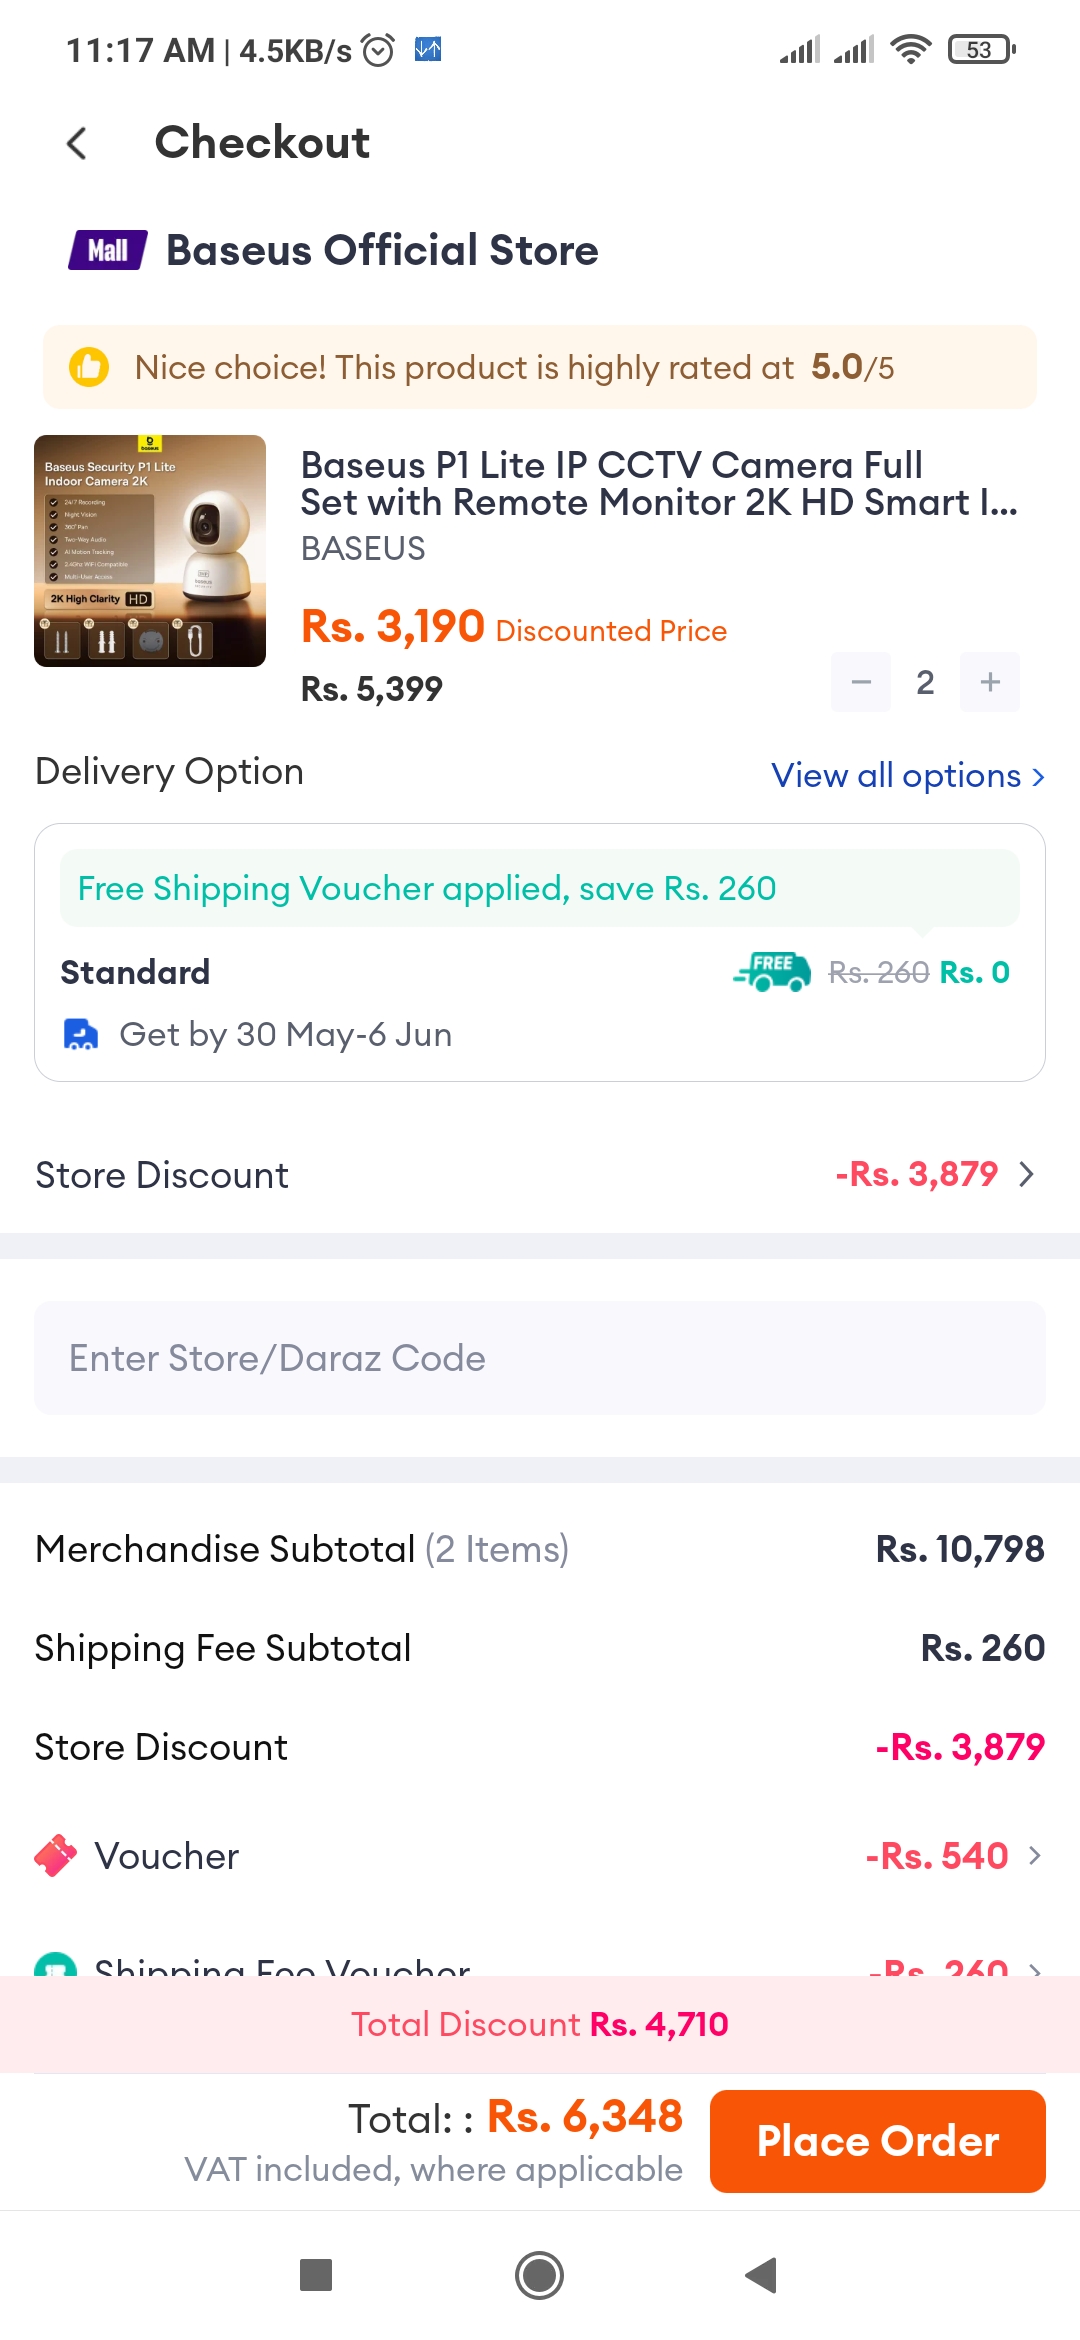This screenshot has width=1080, height=2340.
Task: Tap the thumbs-up rating icon
Action: point(88,367)
